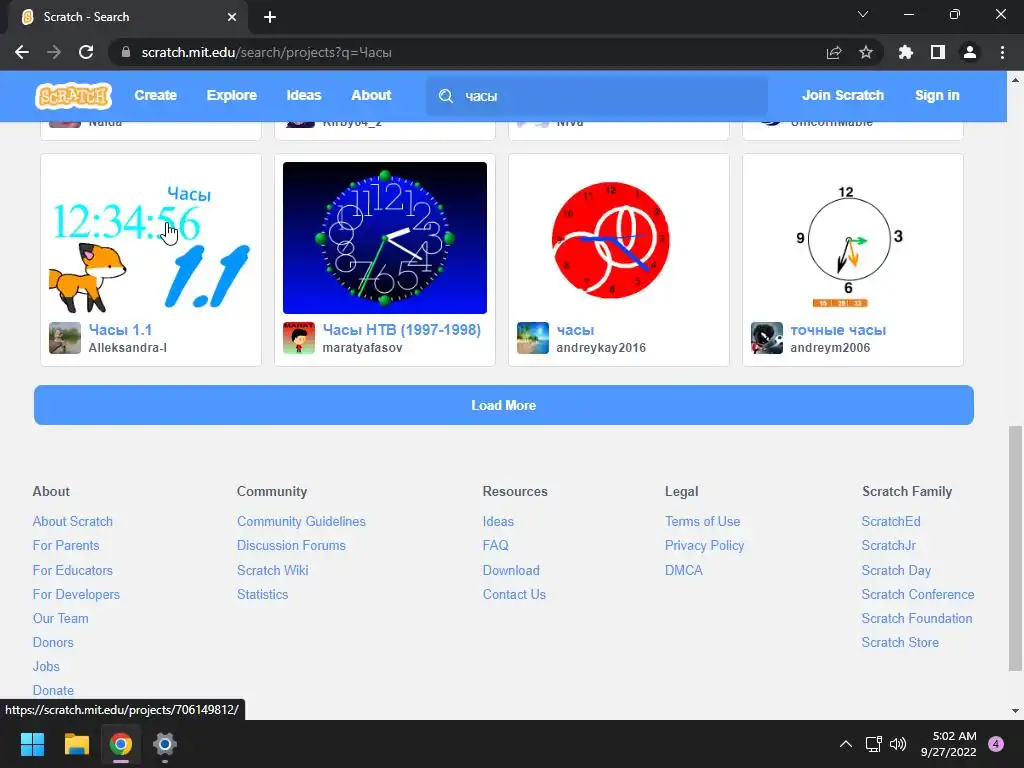Screen dimensions: 1024x768
Task: Click Join Scratch in the navigation bar
Action: [842, 95]
